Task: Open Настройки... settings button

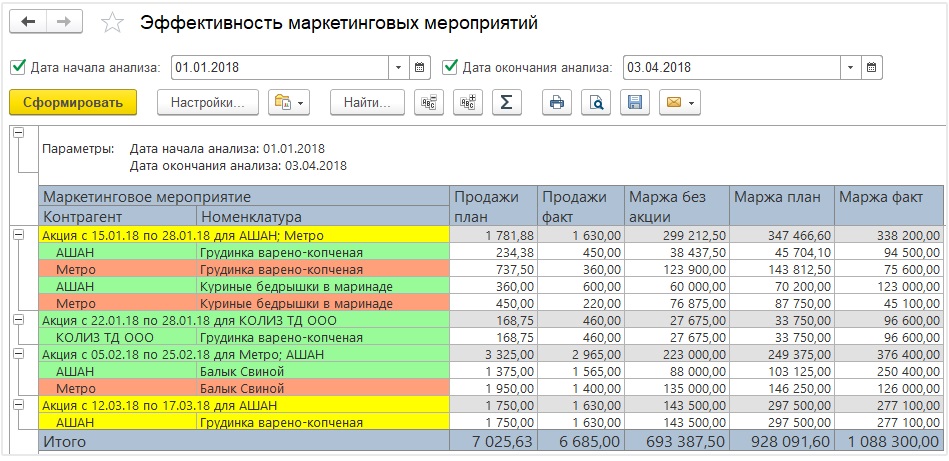Action: click(x=208, y=102)
